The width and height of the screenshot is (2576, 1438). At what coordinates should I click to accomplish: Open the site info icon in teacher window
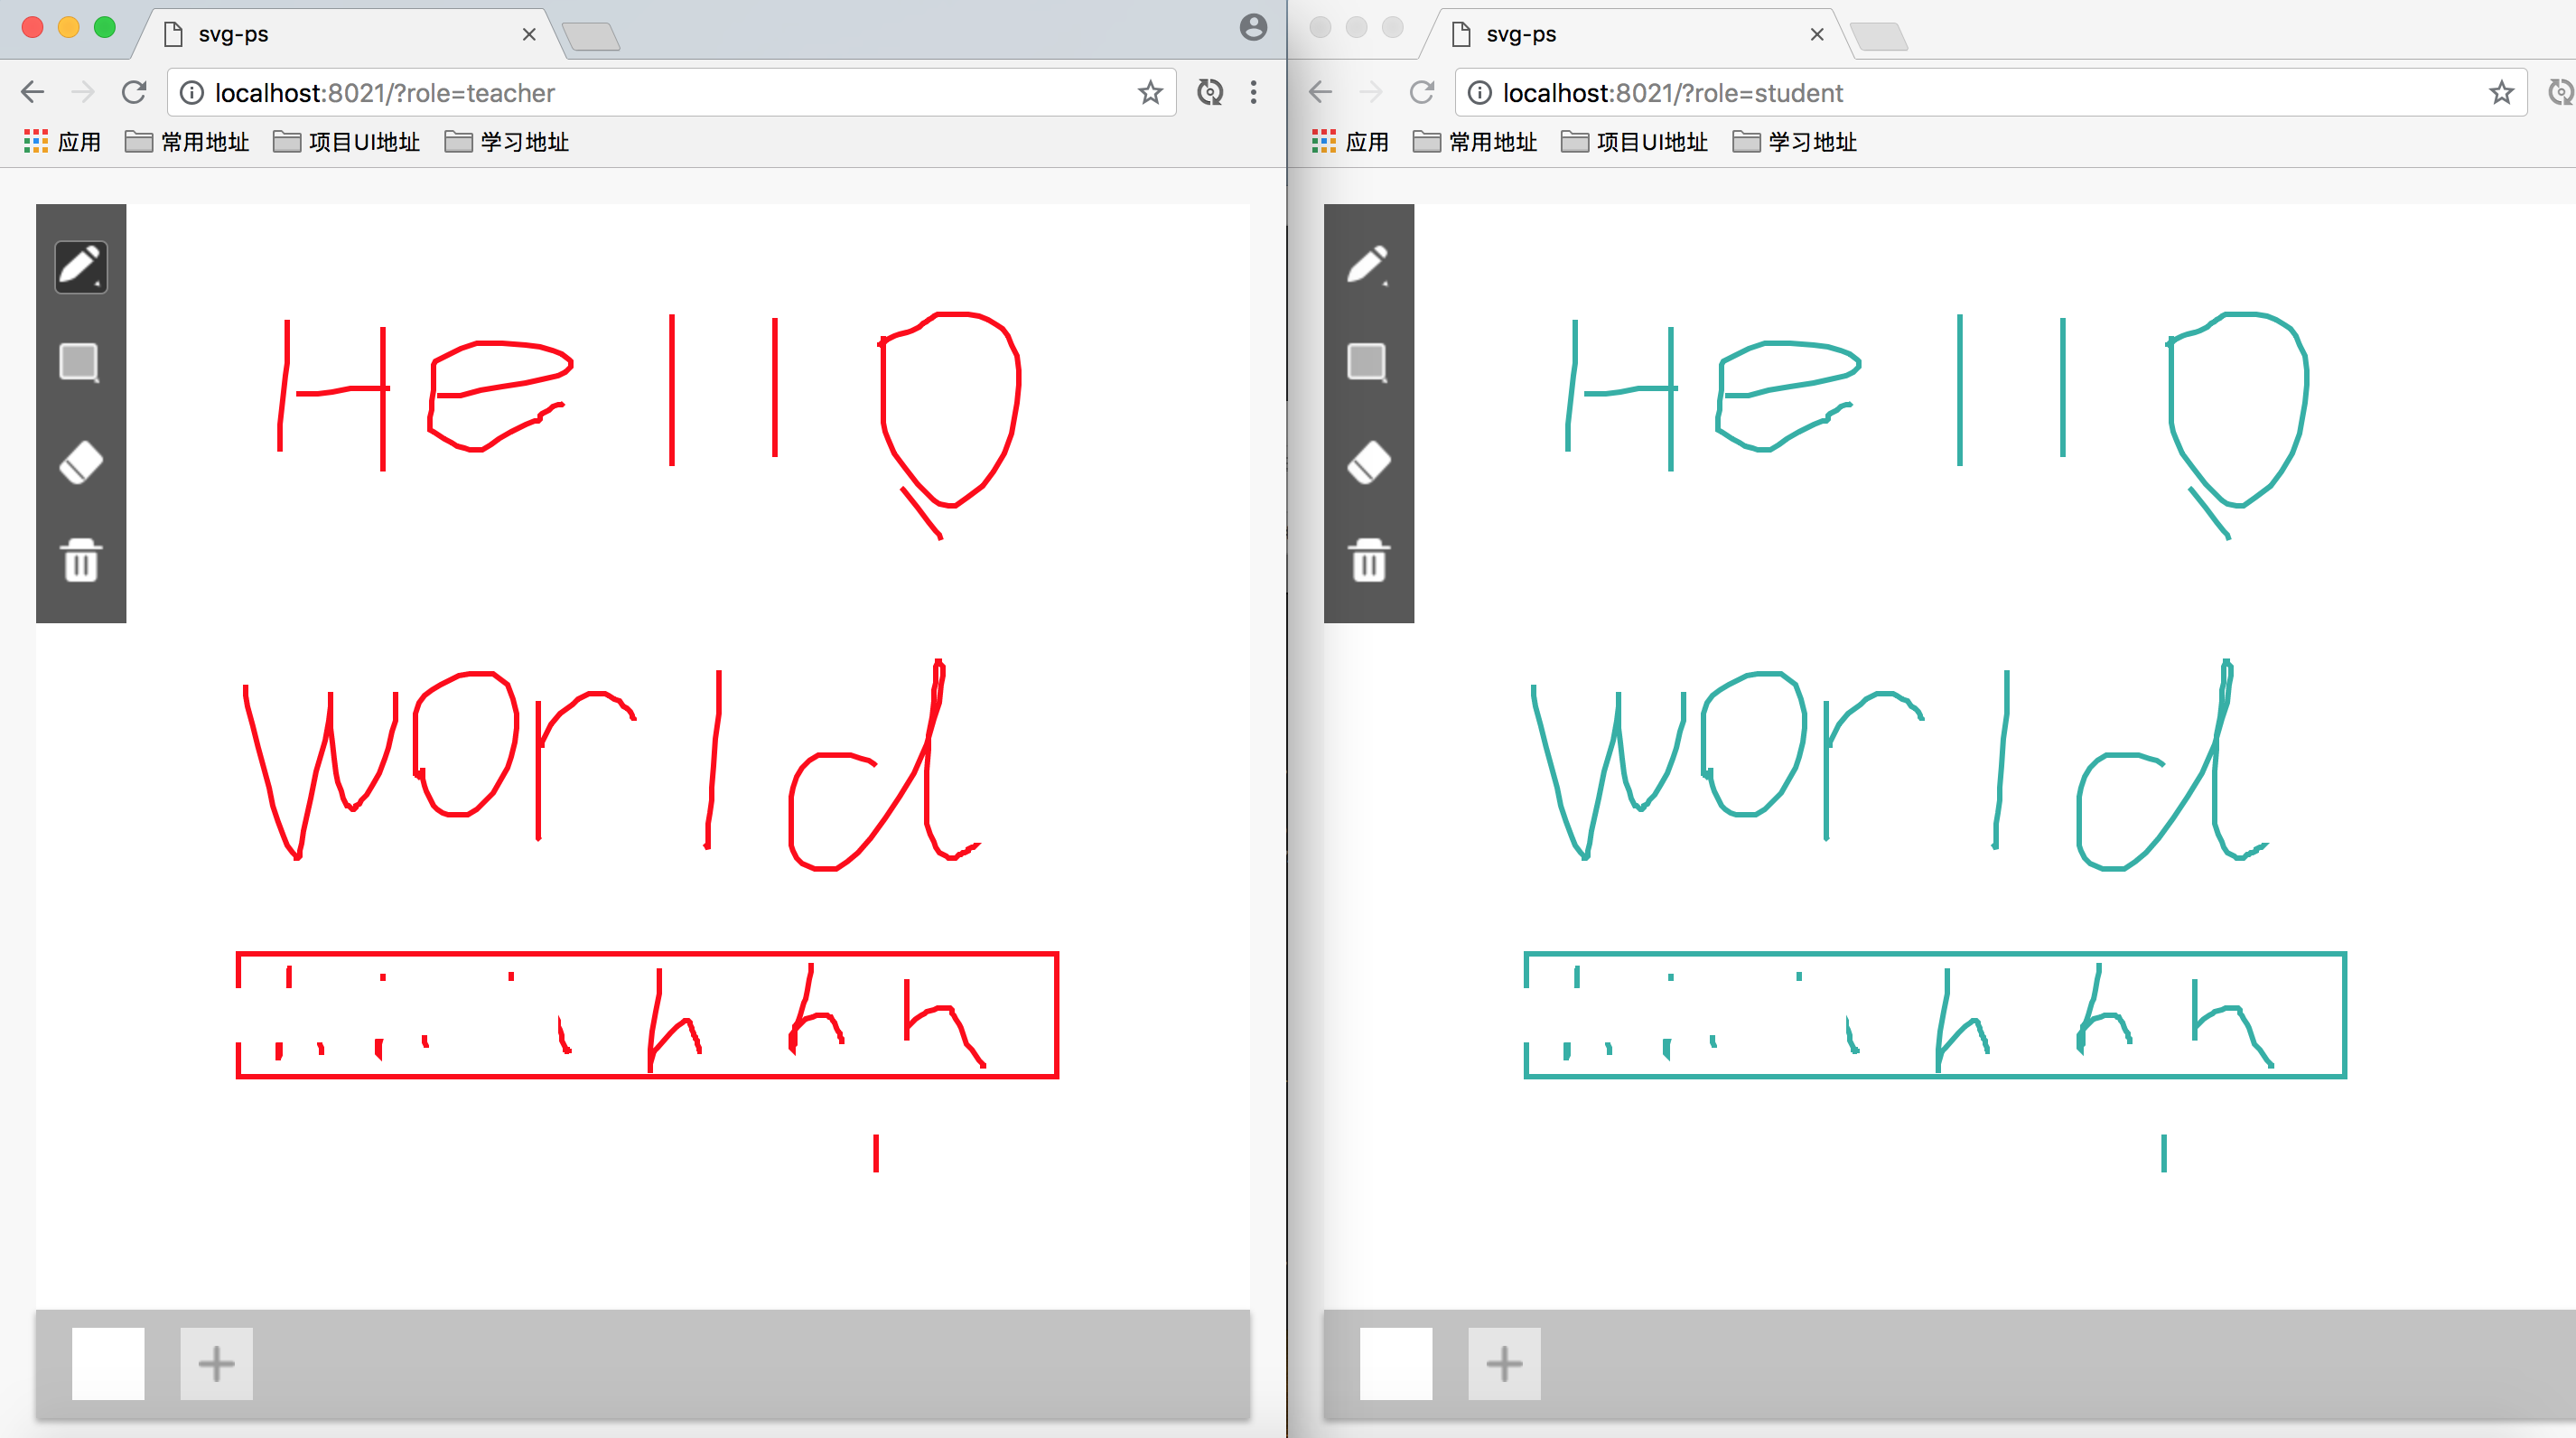click(x=191, y=93)
